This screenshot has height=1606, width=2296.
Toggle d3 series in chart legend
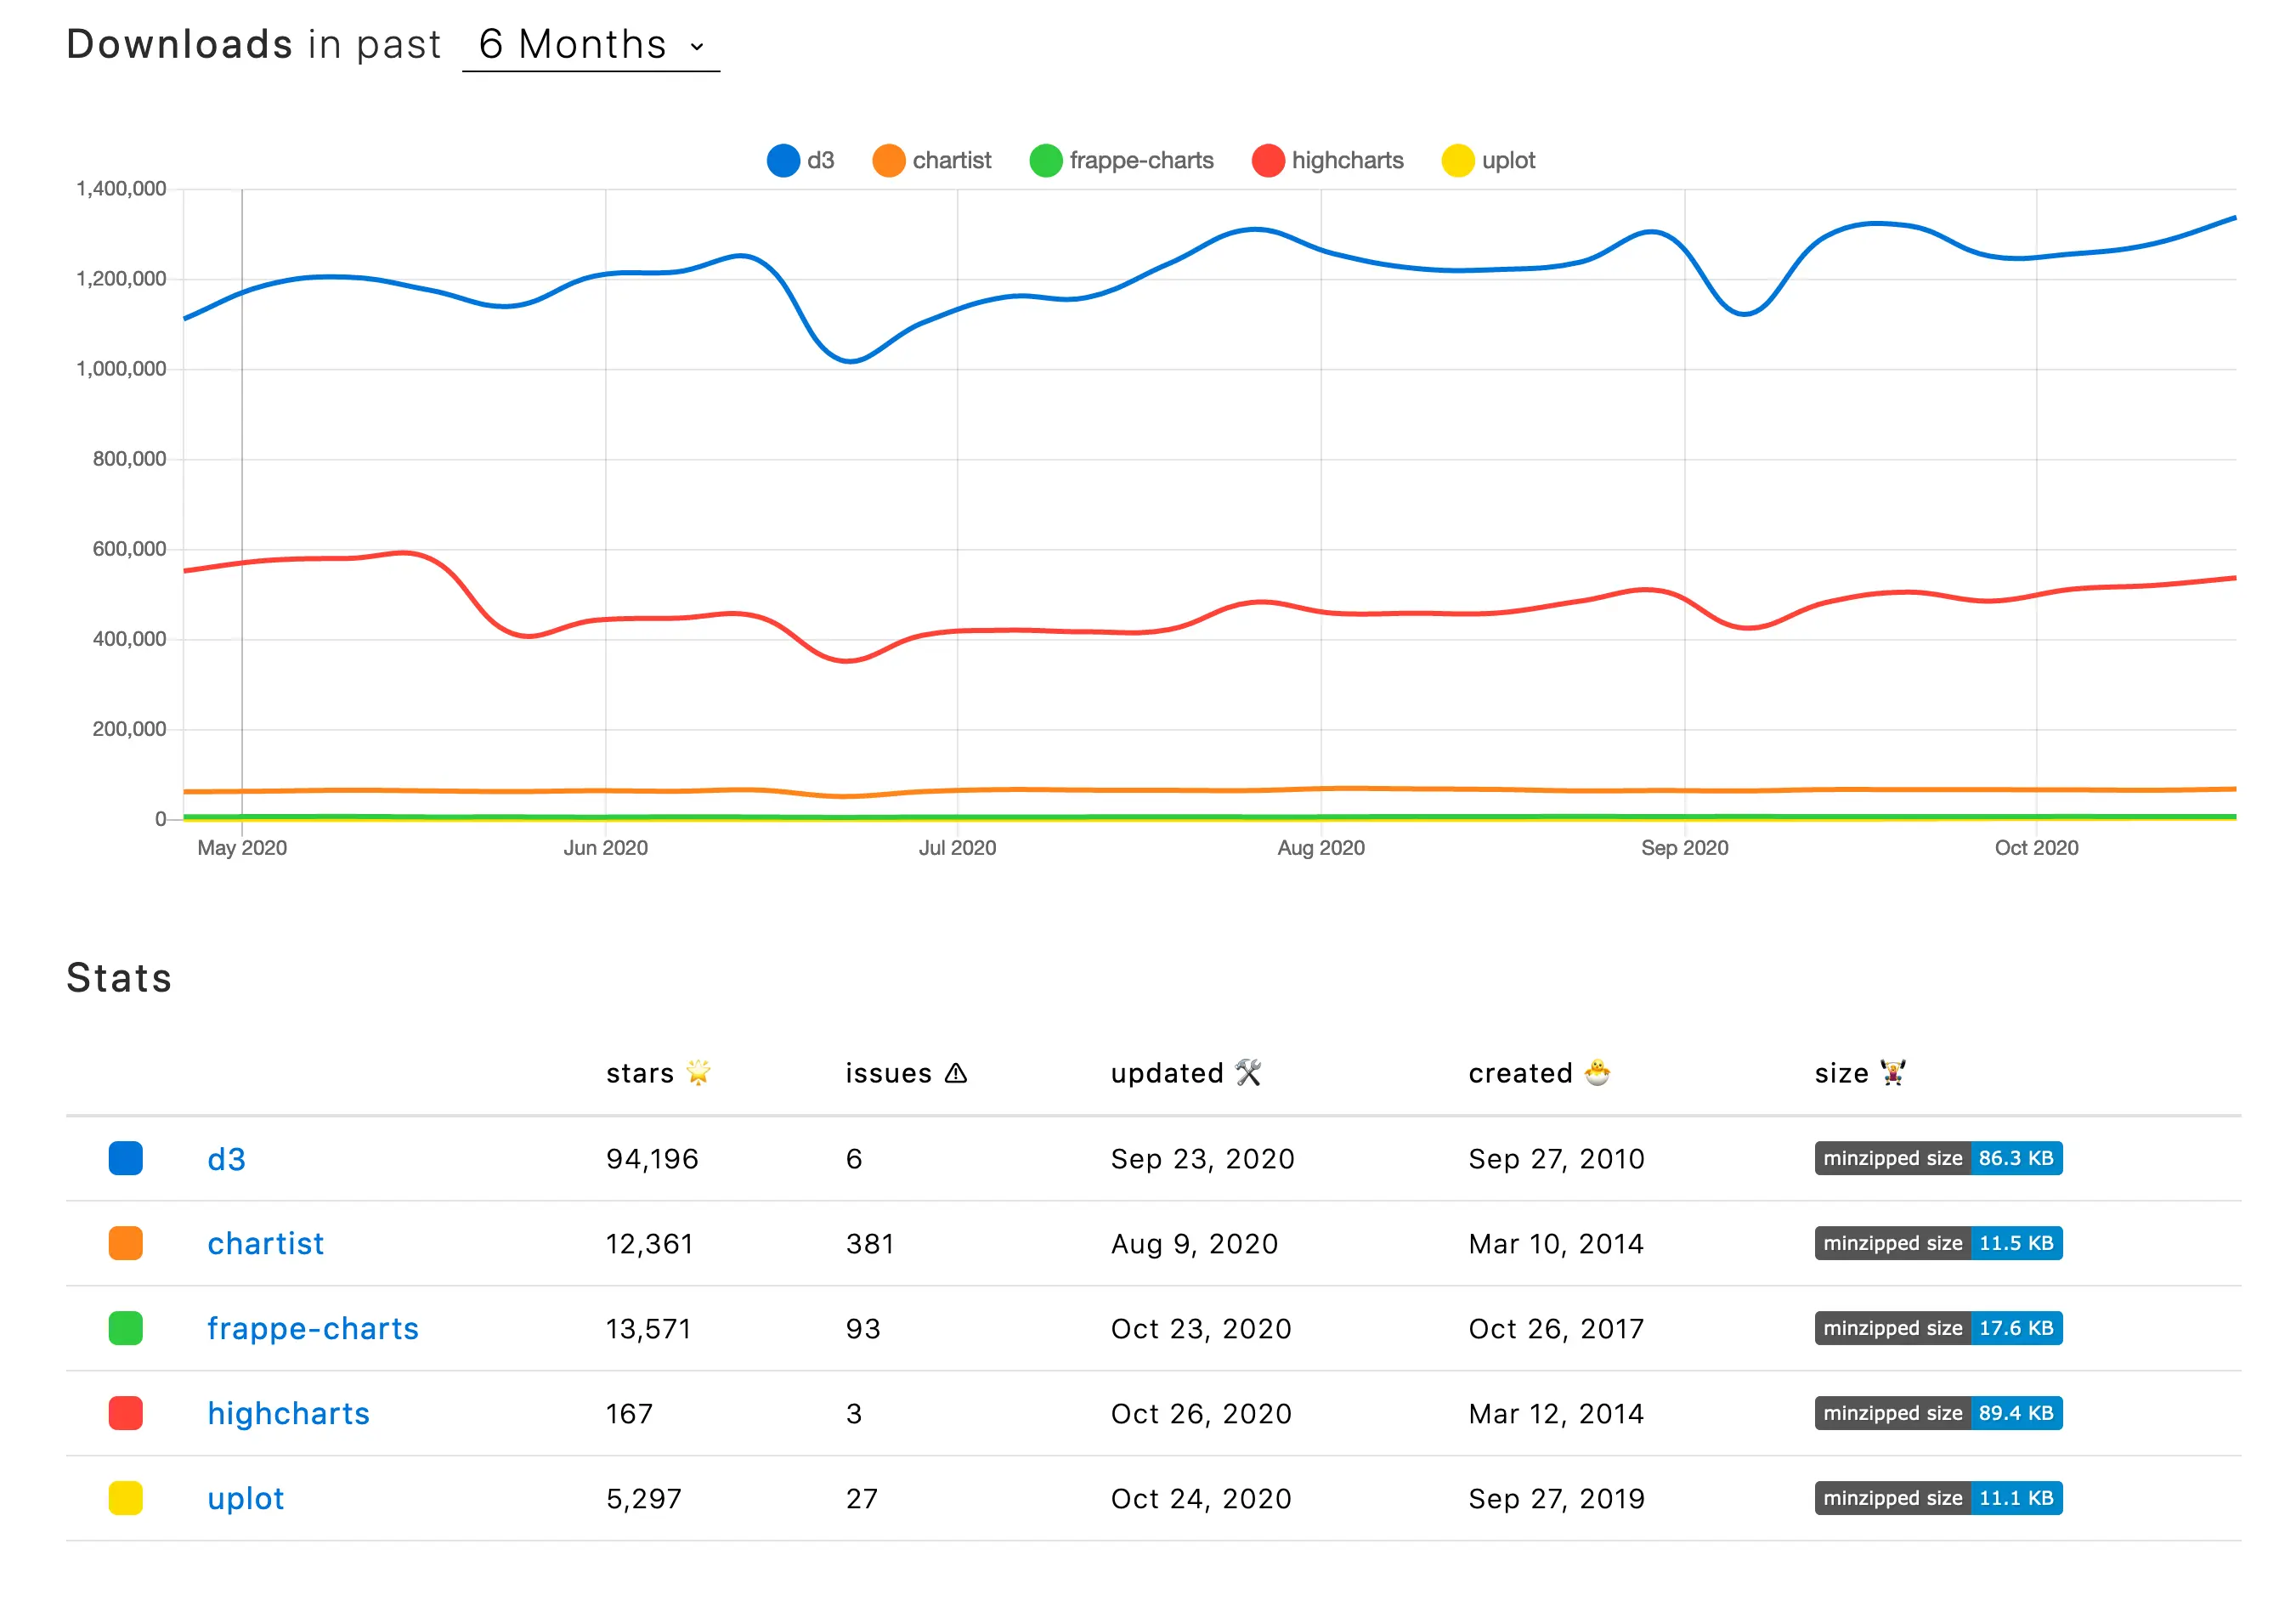[801, 160]
